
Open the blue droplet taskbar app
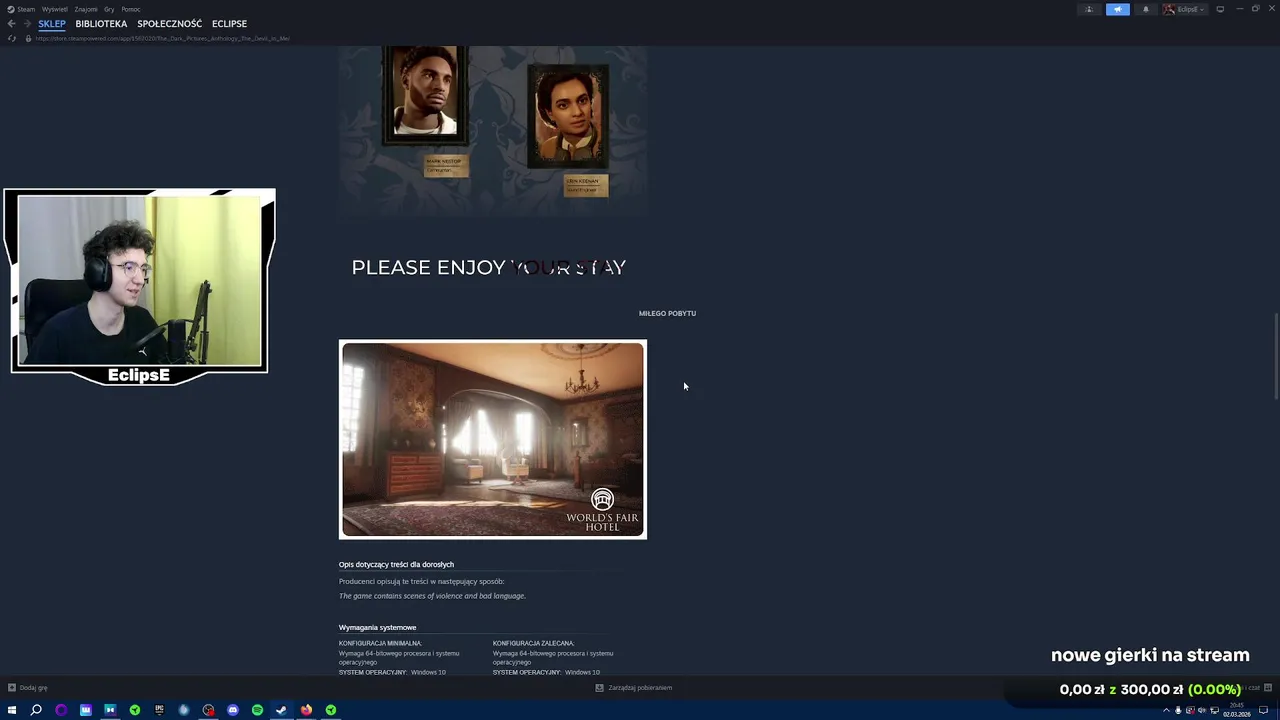point(183,710)
